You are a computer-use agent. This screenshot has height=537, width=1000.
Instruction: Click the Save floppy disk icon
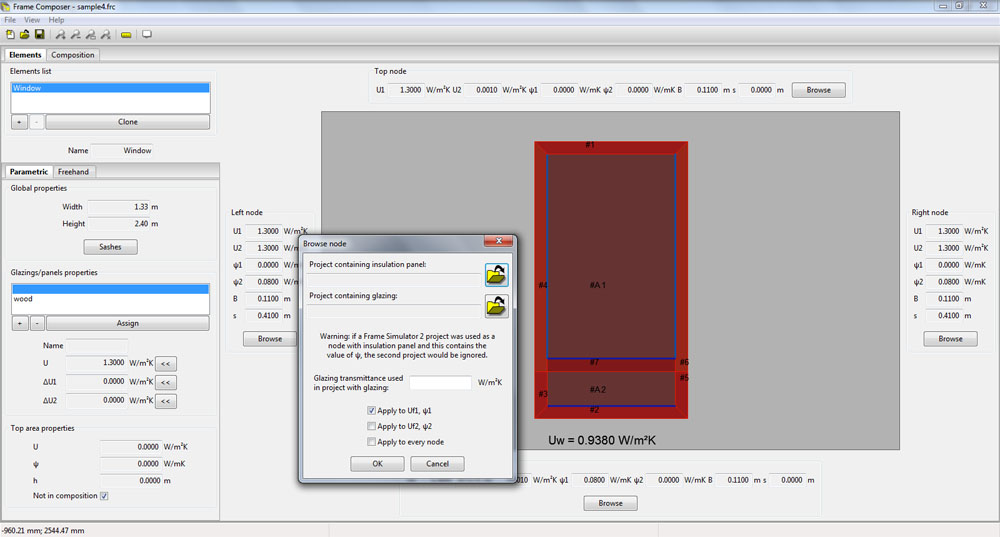click(40, 34)
